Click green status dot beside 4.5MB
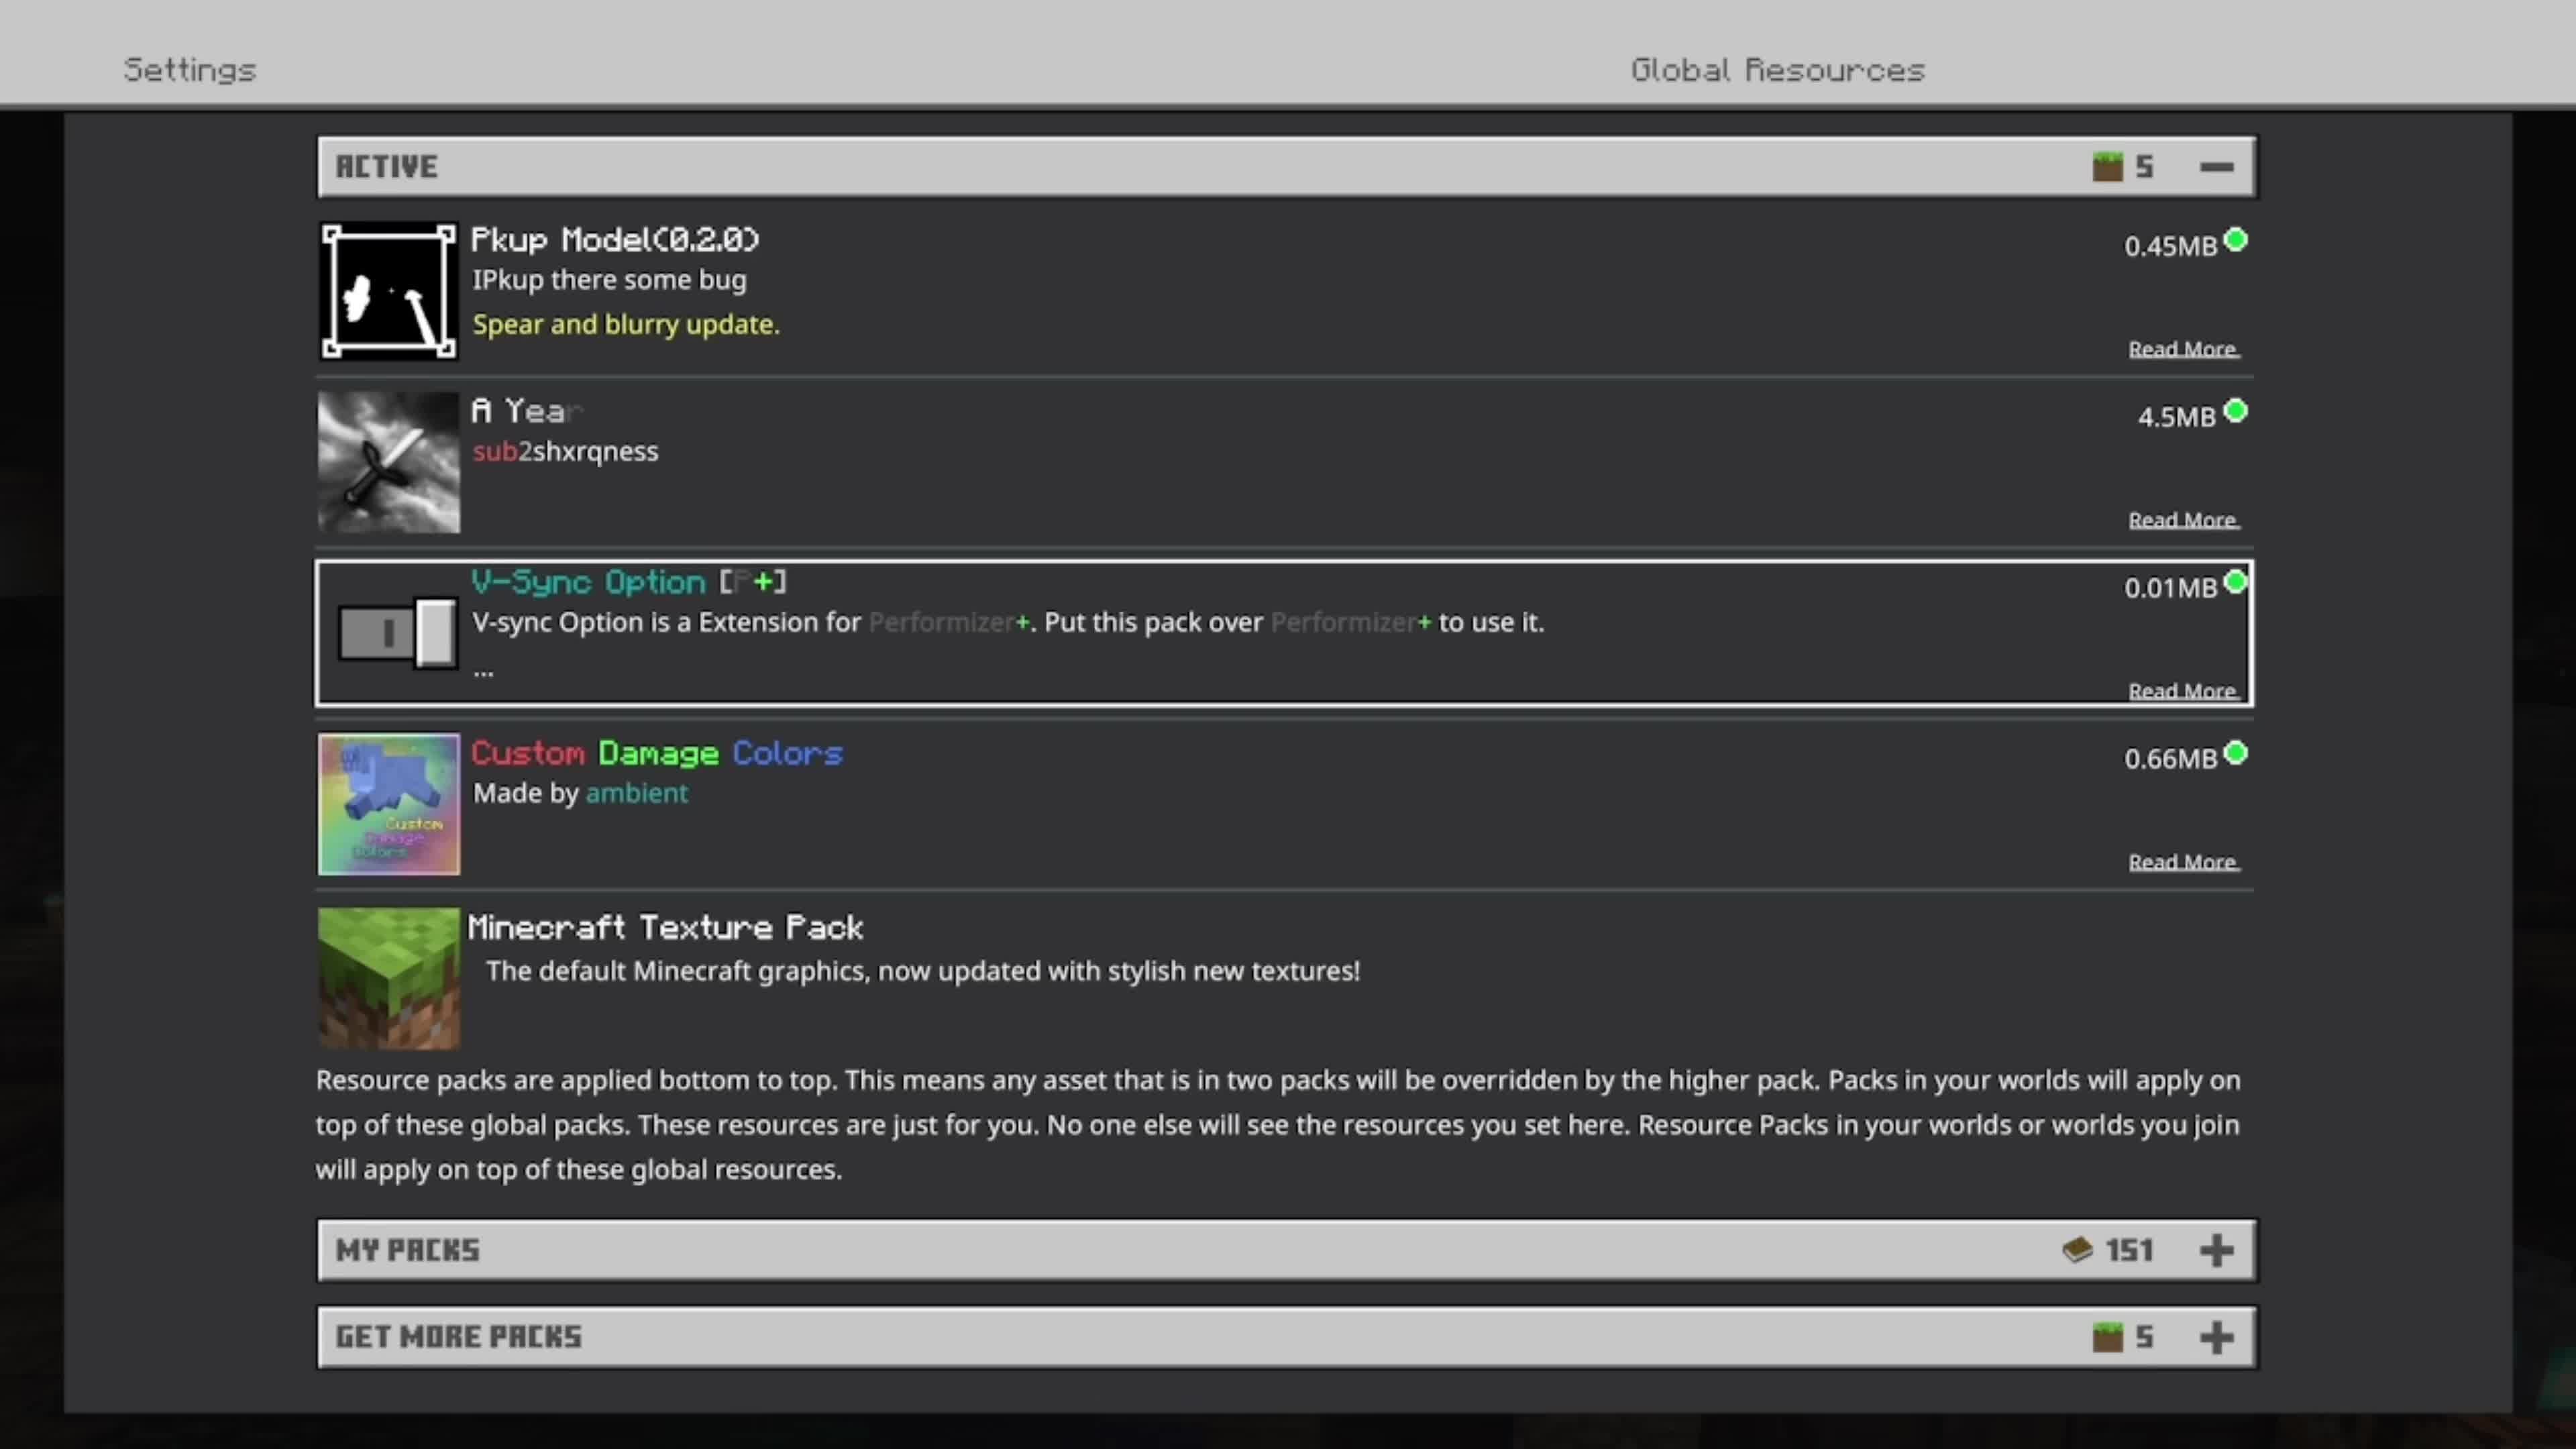The image size is (2576, 1449). click(x=2236, y=411)
